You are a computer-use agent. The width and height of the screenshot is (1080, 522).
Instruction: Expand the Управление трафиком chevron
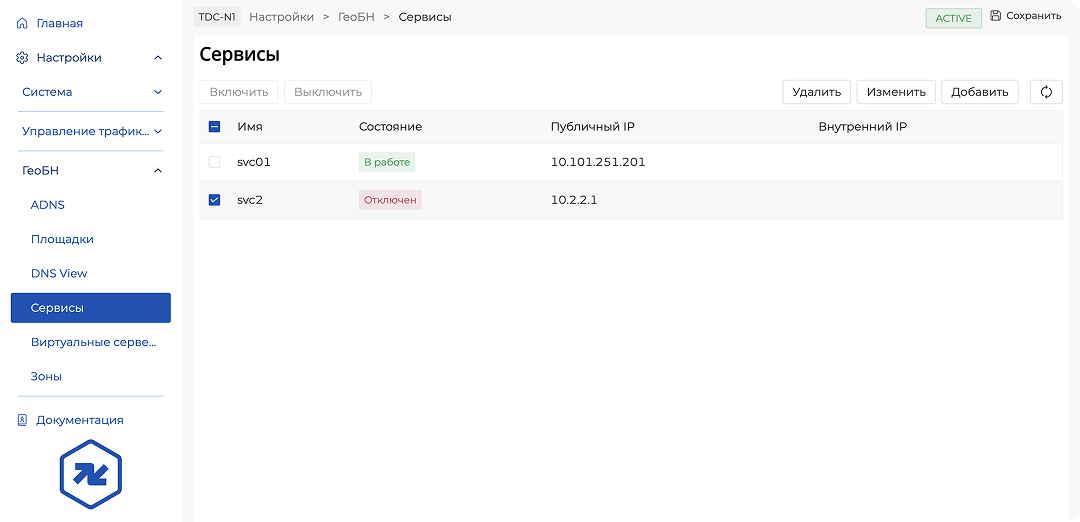click(158, 131)
